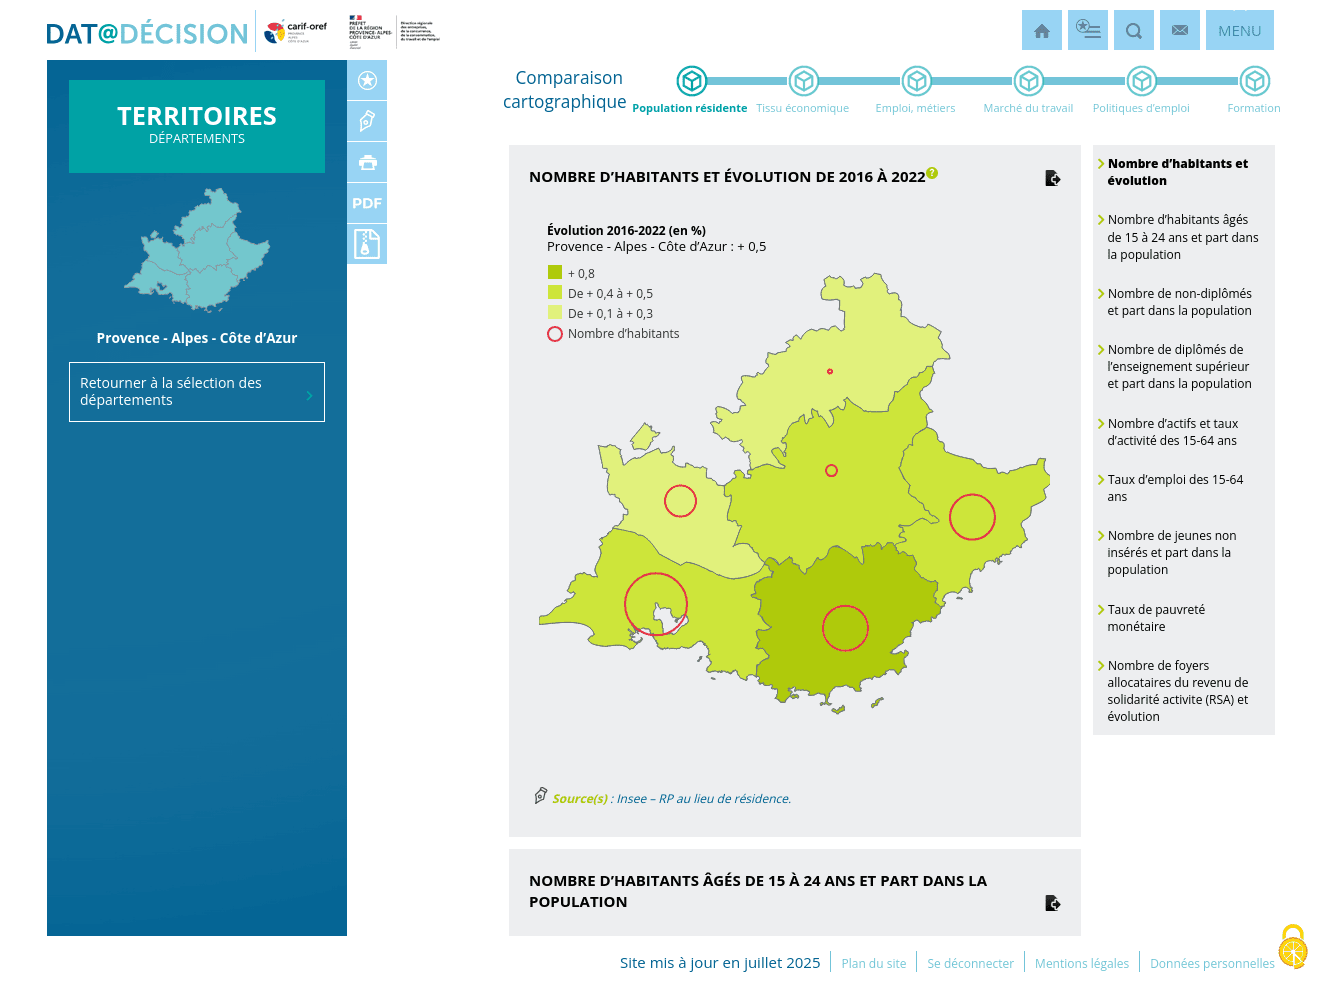Click the Provence-Alpes-Côte d'Azur region thumbnail map
The image size is (1328, 983).
tap(197, 250)
